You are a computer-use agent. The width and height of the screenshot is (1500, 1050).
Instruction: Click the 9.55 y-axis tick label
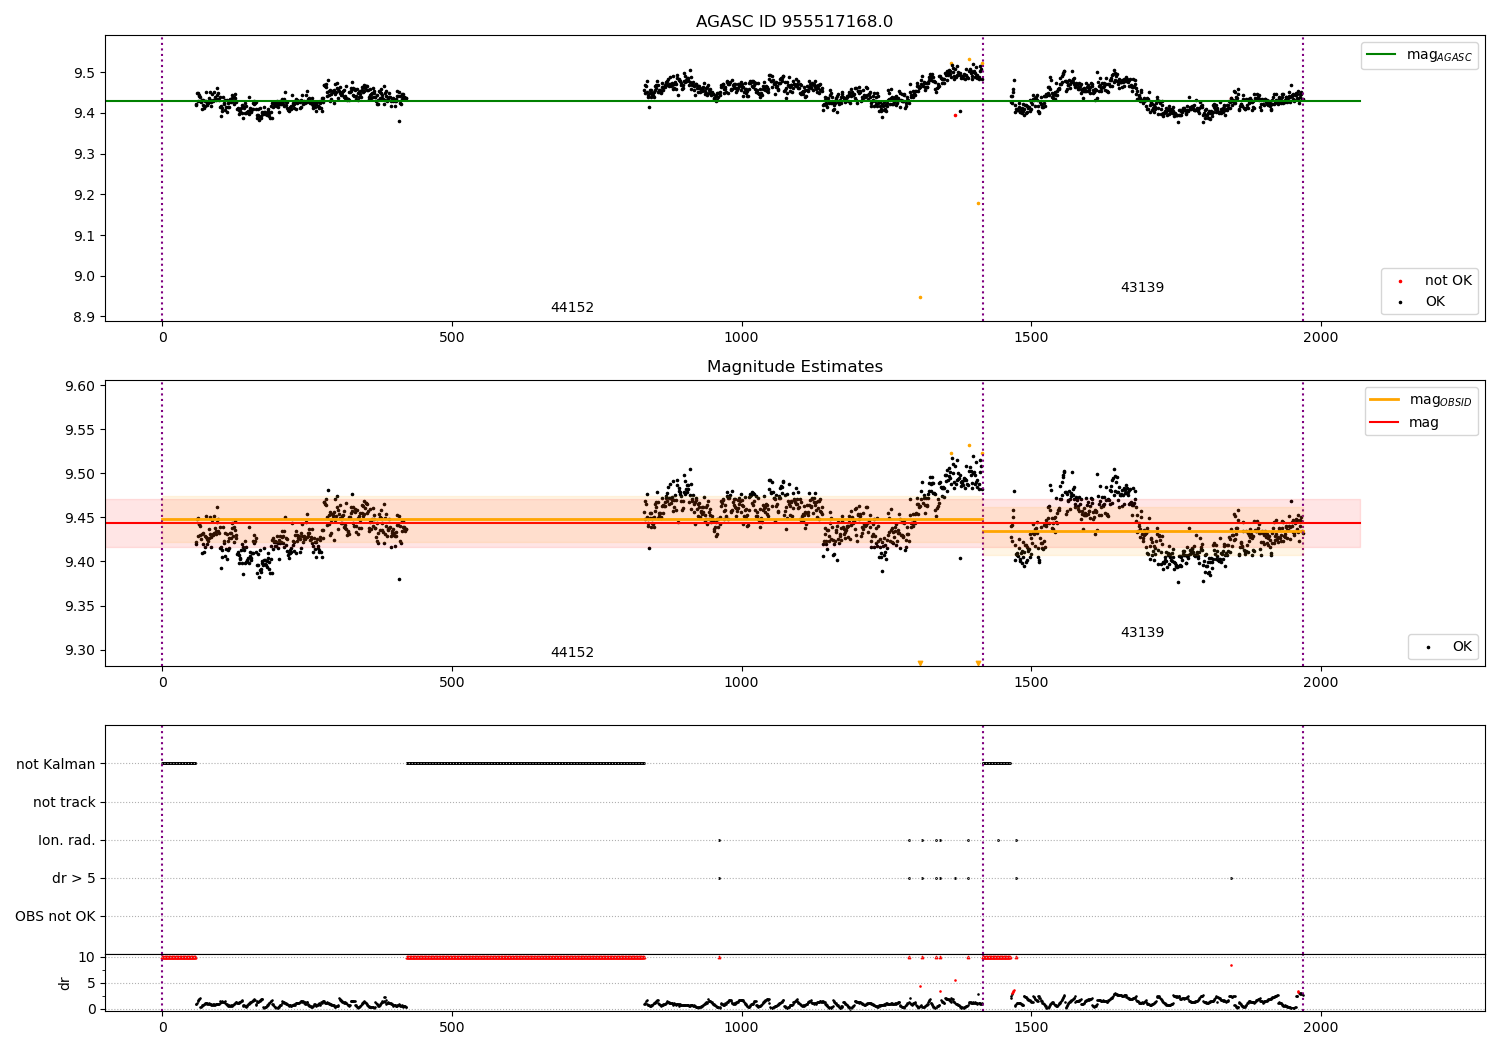coord(81,430)
